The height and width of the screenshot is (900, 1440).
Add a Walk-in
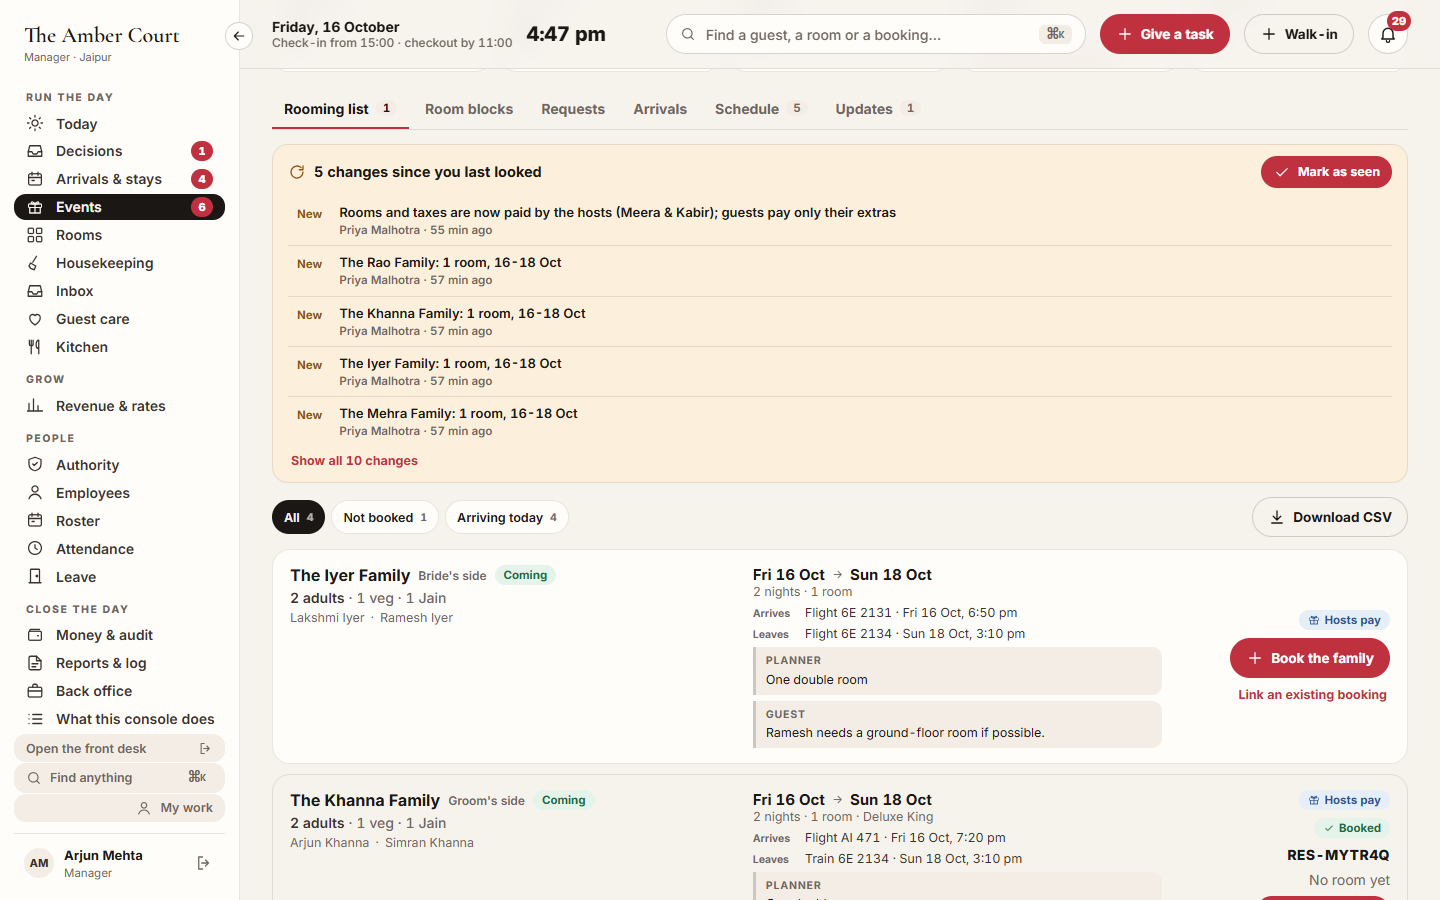tap(1299, 34)
